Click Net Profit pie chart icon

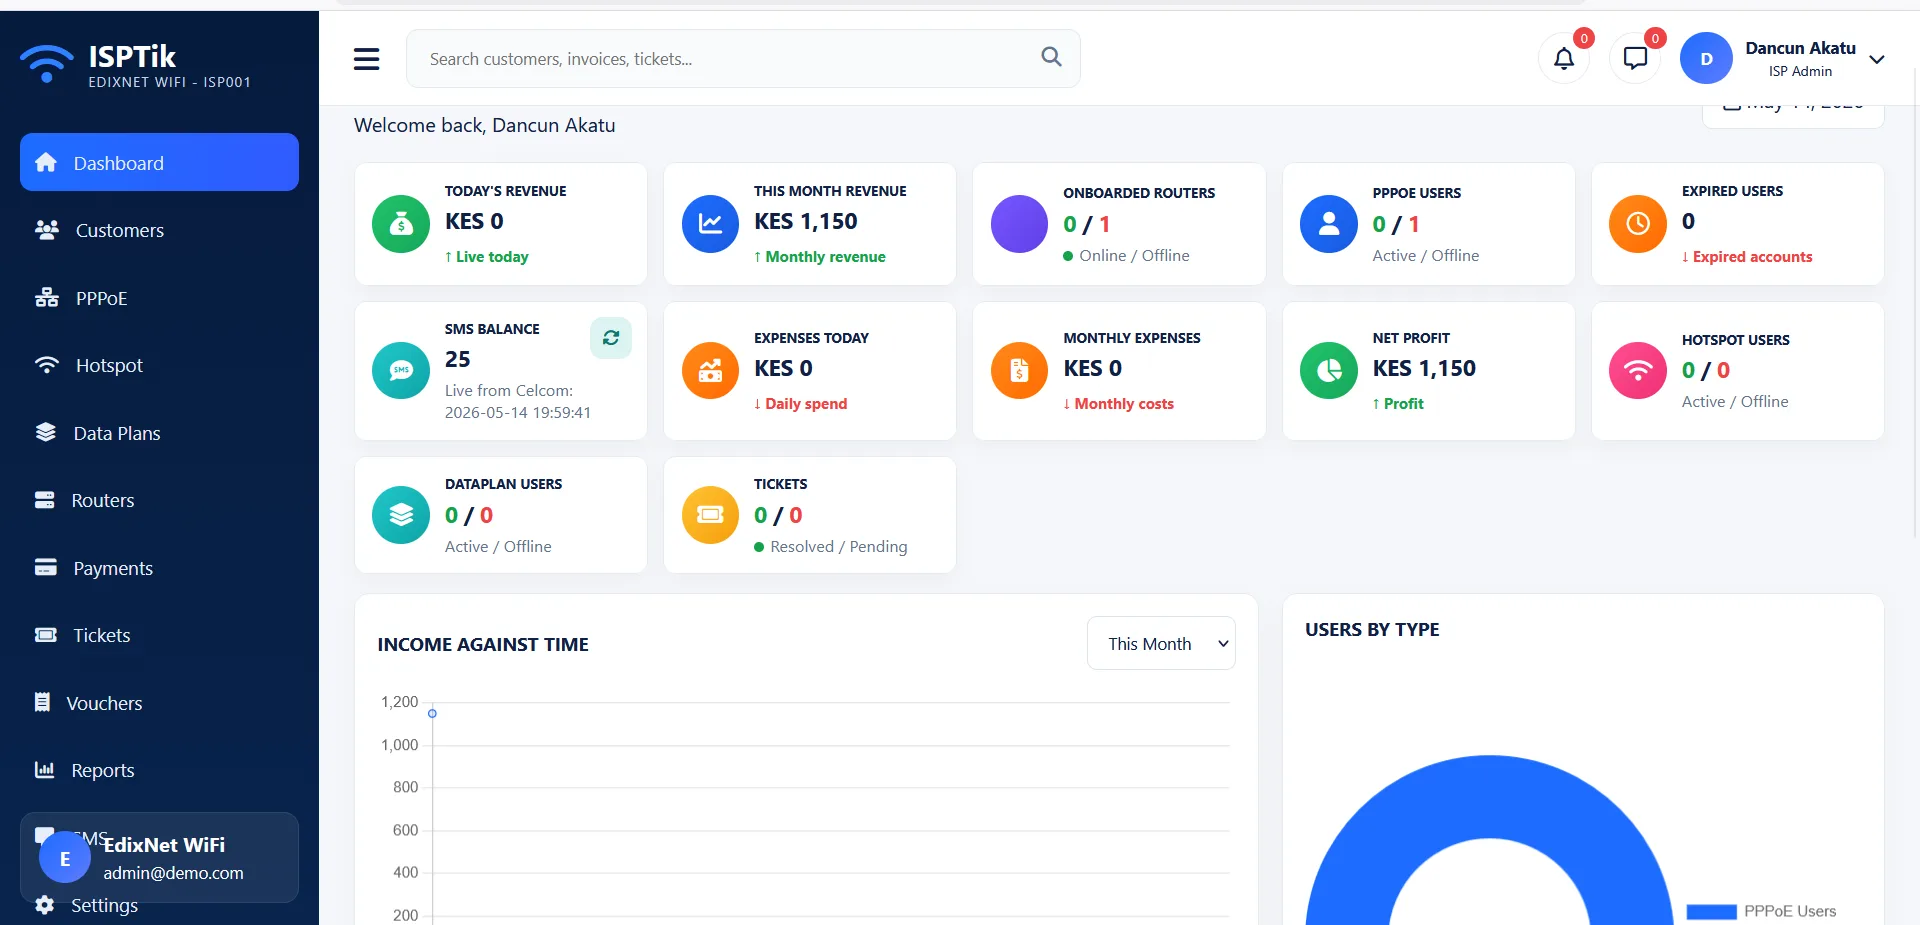[x=1328, y=370]
